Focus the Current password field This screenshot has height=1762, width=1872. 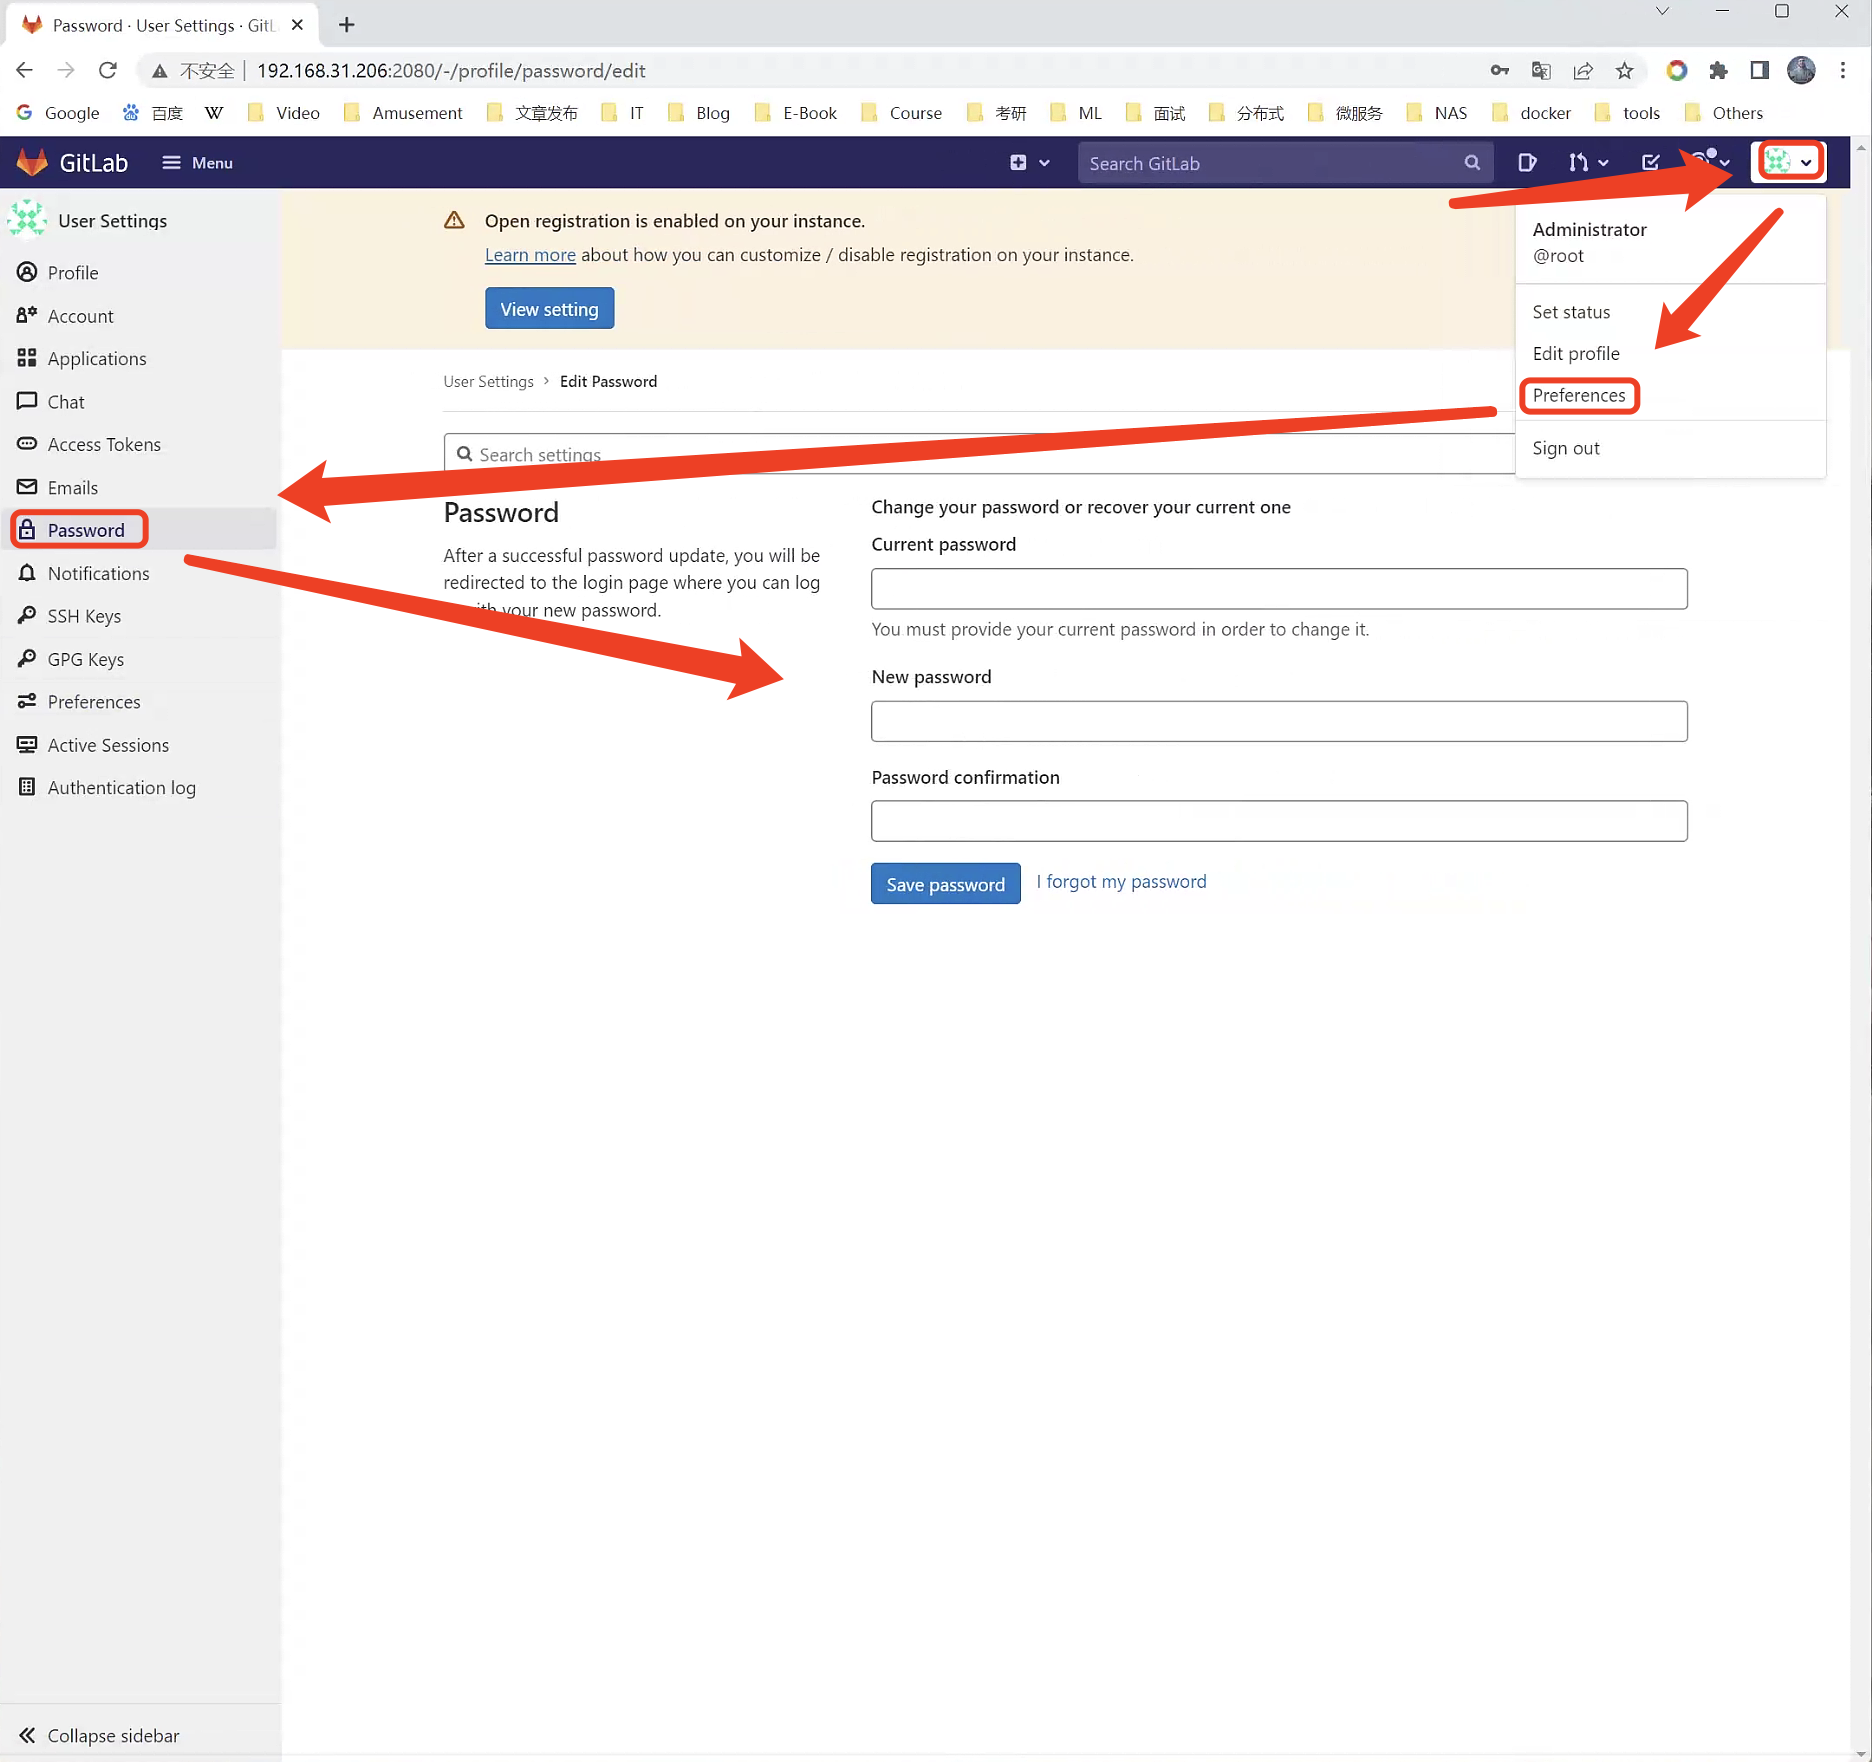[x=1278, y=589]
